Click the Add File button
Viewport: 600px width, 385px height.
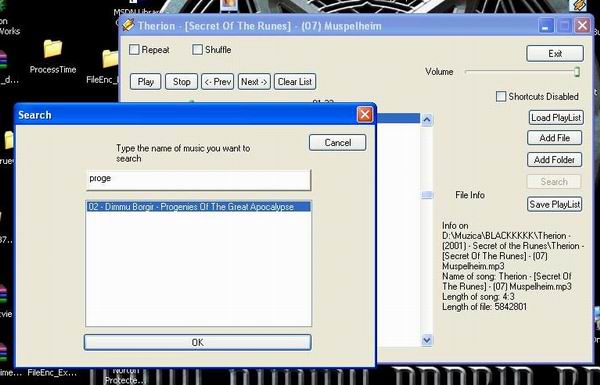tap(554, 138)
